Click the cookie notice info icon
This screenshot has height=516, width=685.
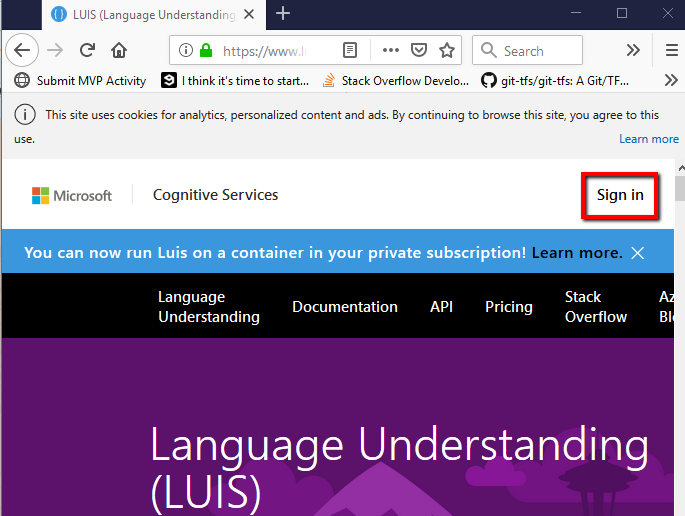pos(25,115)
